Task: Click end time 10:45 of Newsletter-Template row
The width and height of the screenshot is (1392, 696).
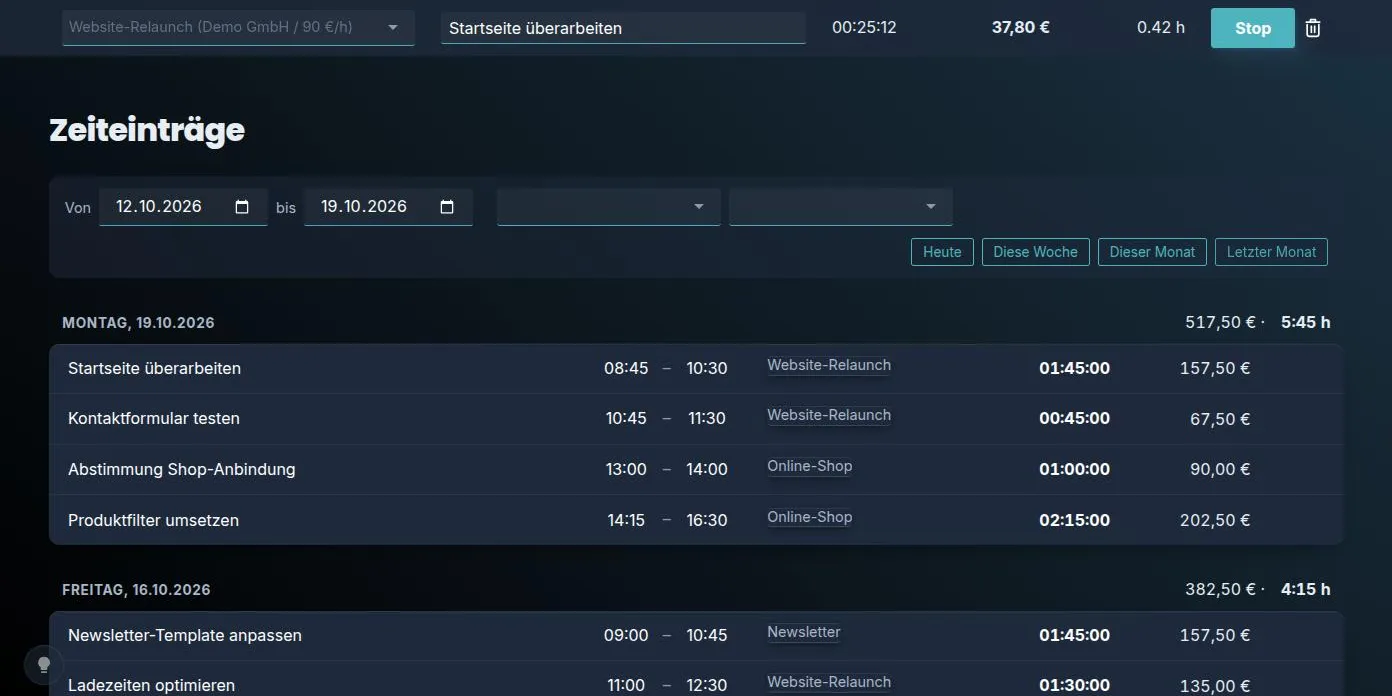Action: pyautogui.click(x=707, y=635)
